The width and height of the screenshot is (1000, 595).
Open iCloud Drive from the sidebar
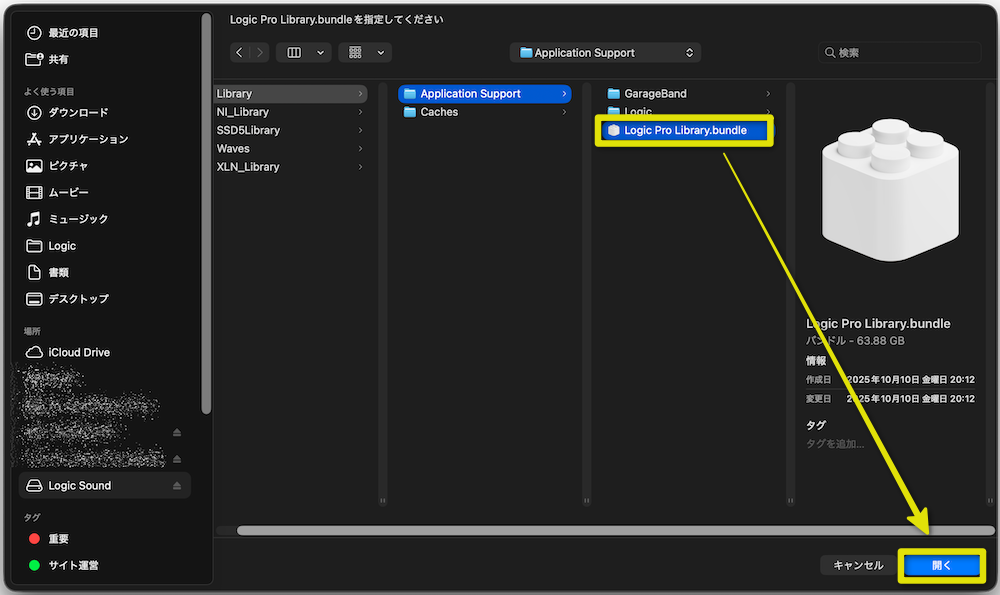pos(77,352)
